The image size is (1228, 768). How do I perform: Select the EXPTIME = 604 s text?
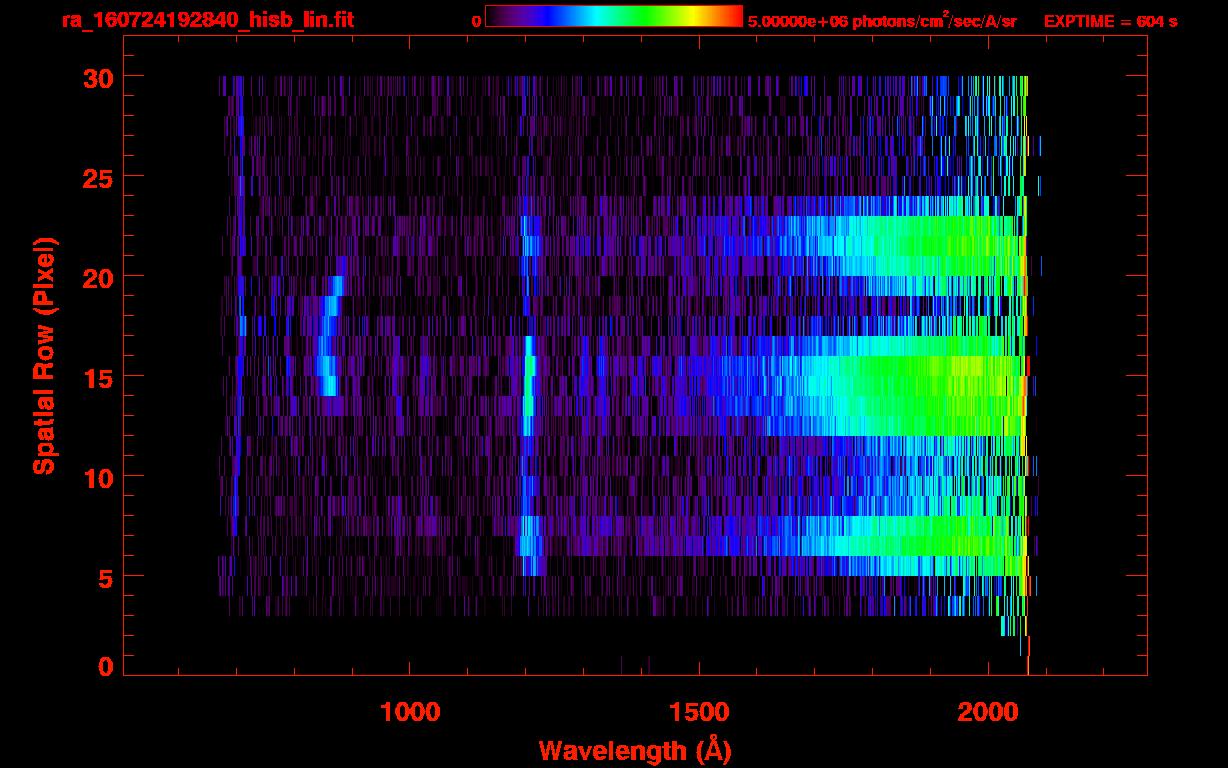click(x=1110, y=21)
